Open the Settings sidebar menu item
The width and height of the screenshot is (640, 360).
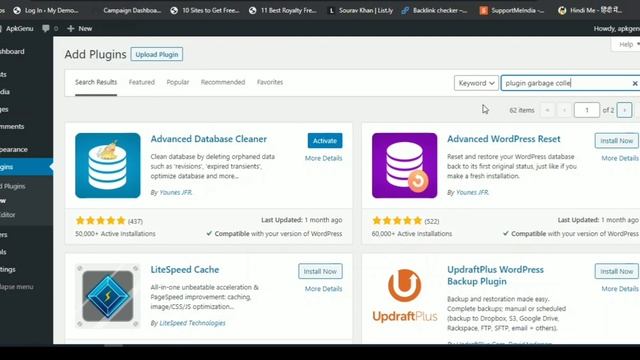pyautogui.click(x=8, y=269)
